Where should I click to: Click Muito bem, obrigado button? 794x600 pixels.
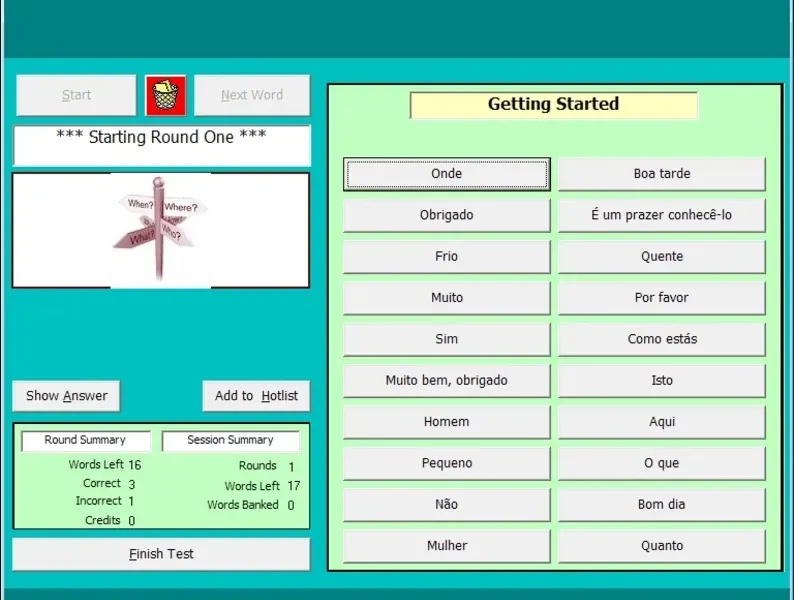[x=447, y=381]
